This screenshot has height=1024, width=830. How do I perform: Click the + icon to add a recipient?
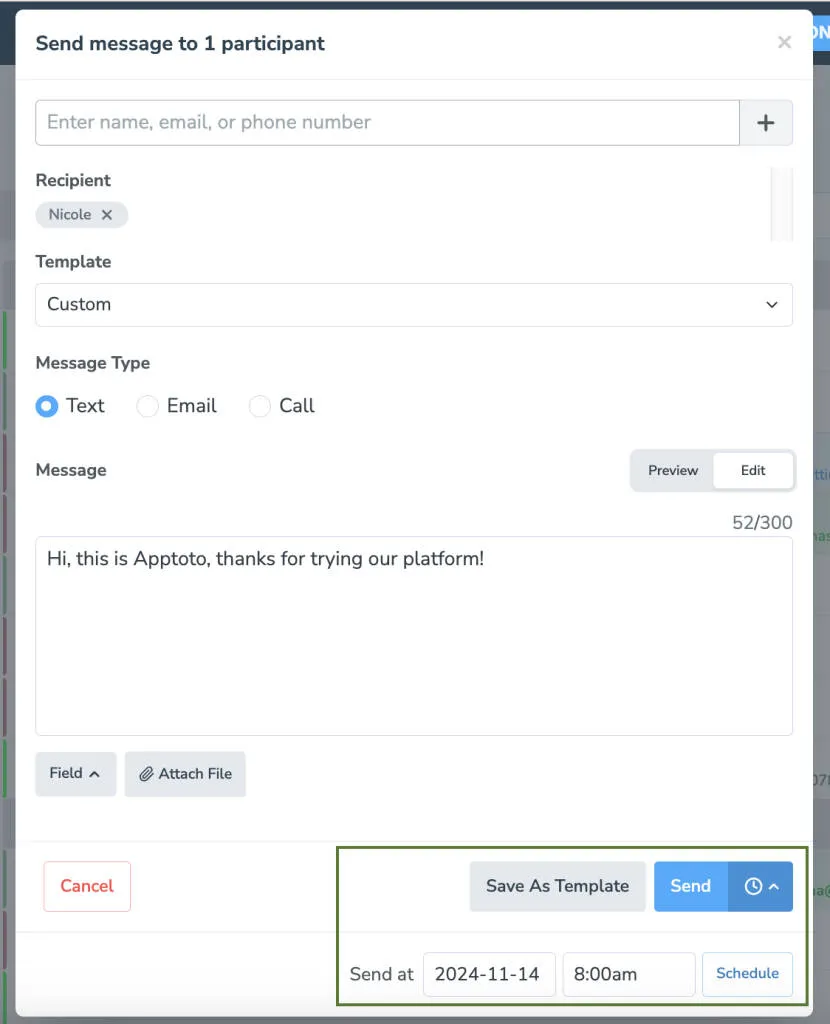pyautogui.click(x=766, y=122)
